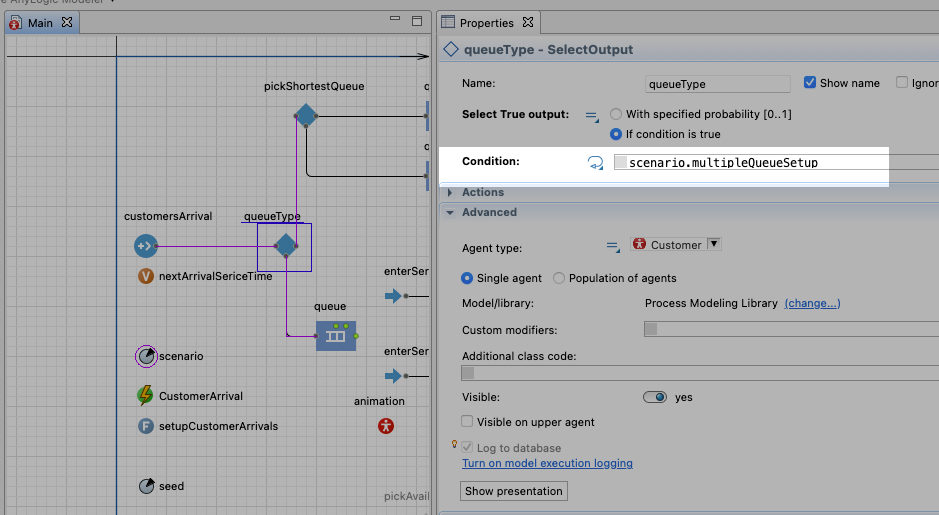Image resolution: width=939 pixels, height=515 pixels.
Task: Click the Additional class code field
Action: pos(700,373)
